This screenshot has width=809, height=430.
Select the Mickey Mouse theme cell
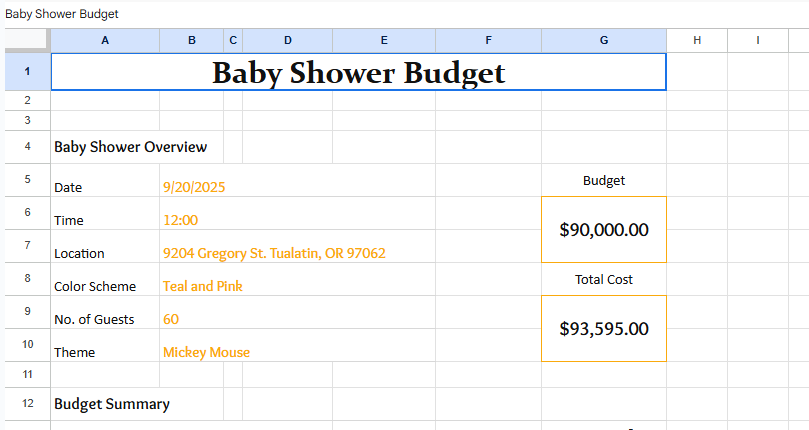point(206,352)
